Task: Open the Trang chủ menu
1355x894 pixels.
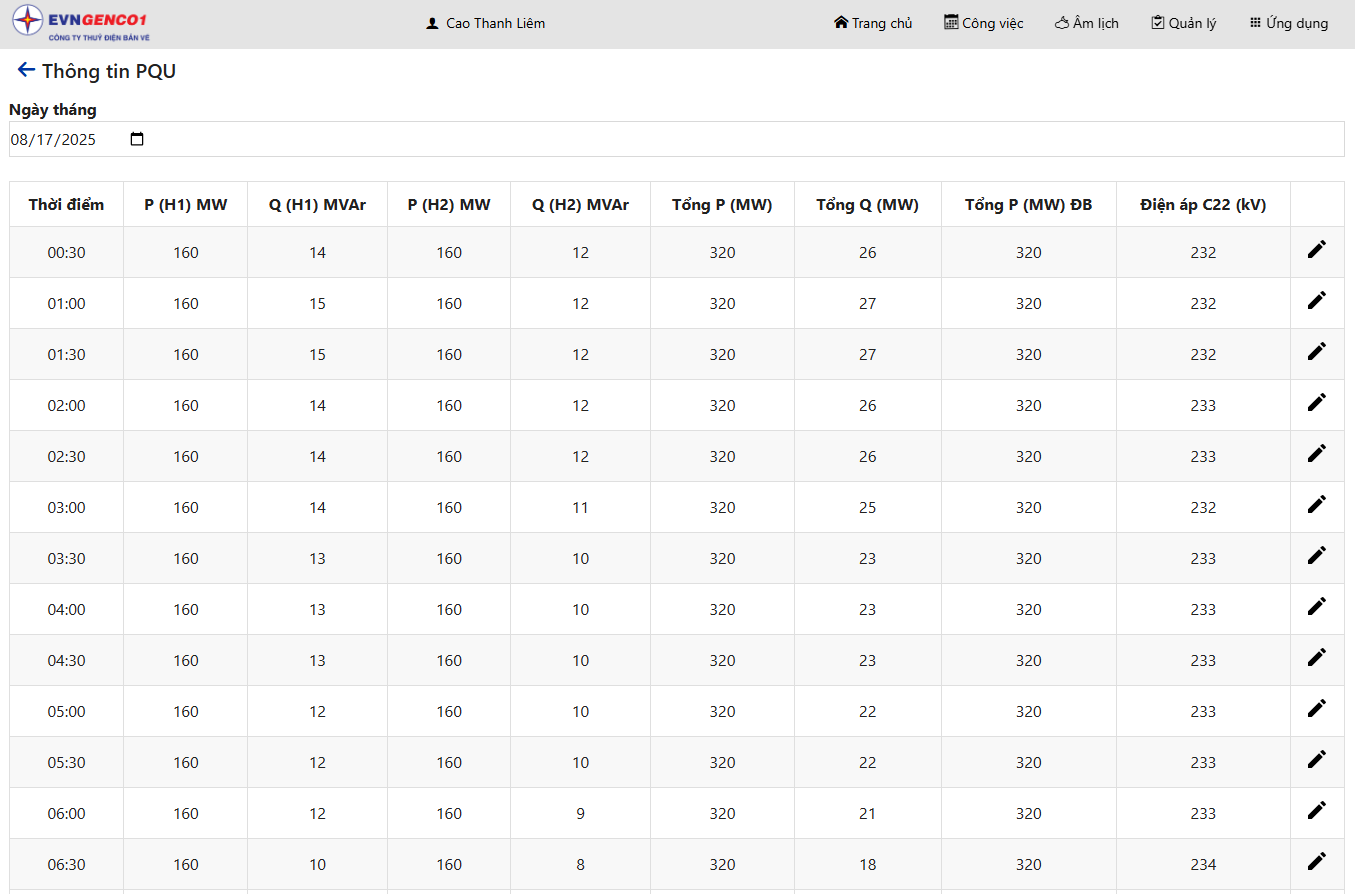Action: coord(873,23)
